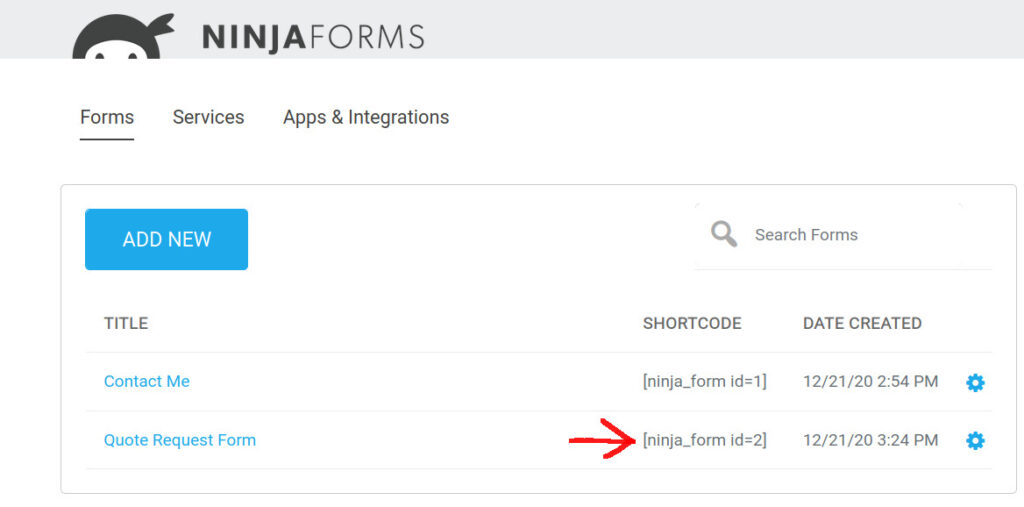Sort by DATE CREATED column header
This screenshot has height=507, width=1024.
point(862,323)
